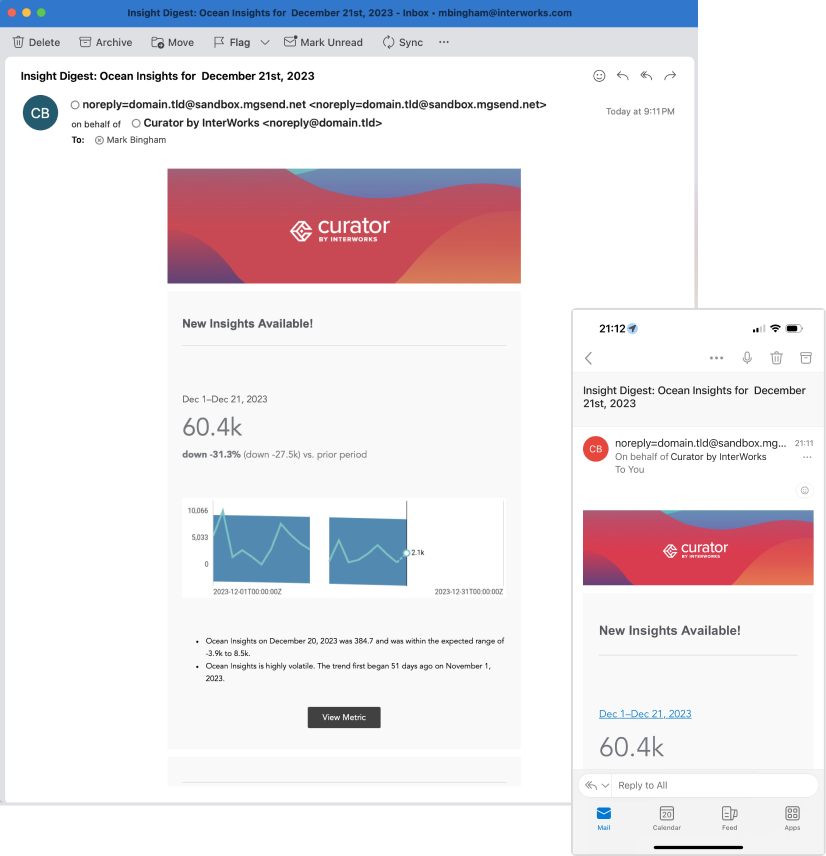Image resolution: width=826 pixels, height=856 pixels.
Task: Click the noreply sandbox.mgsend.net sender address
Action: (314, 104)
